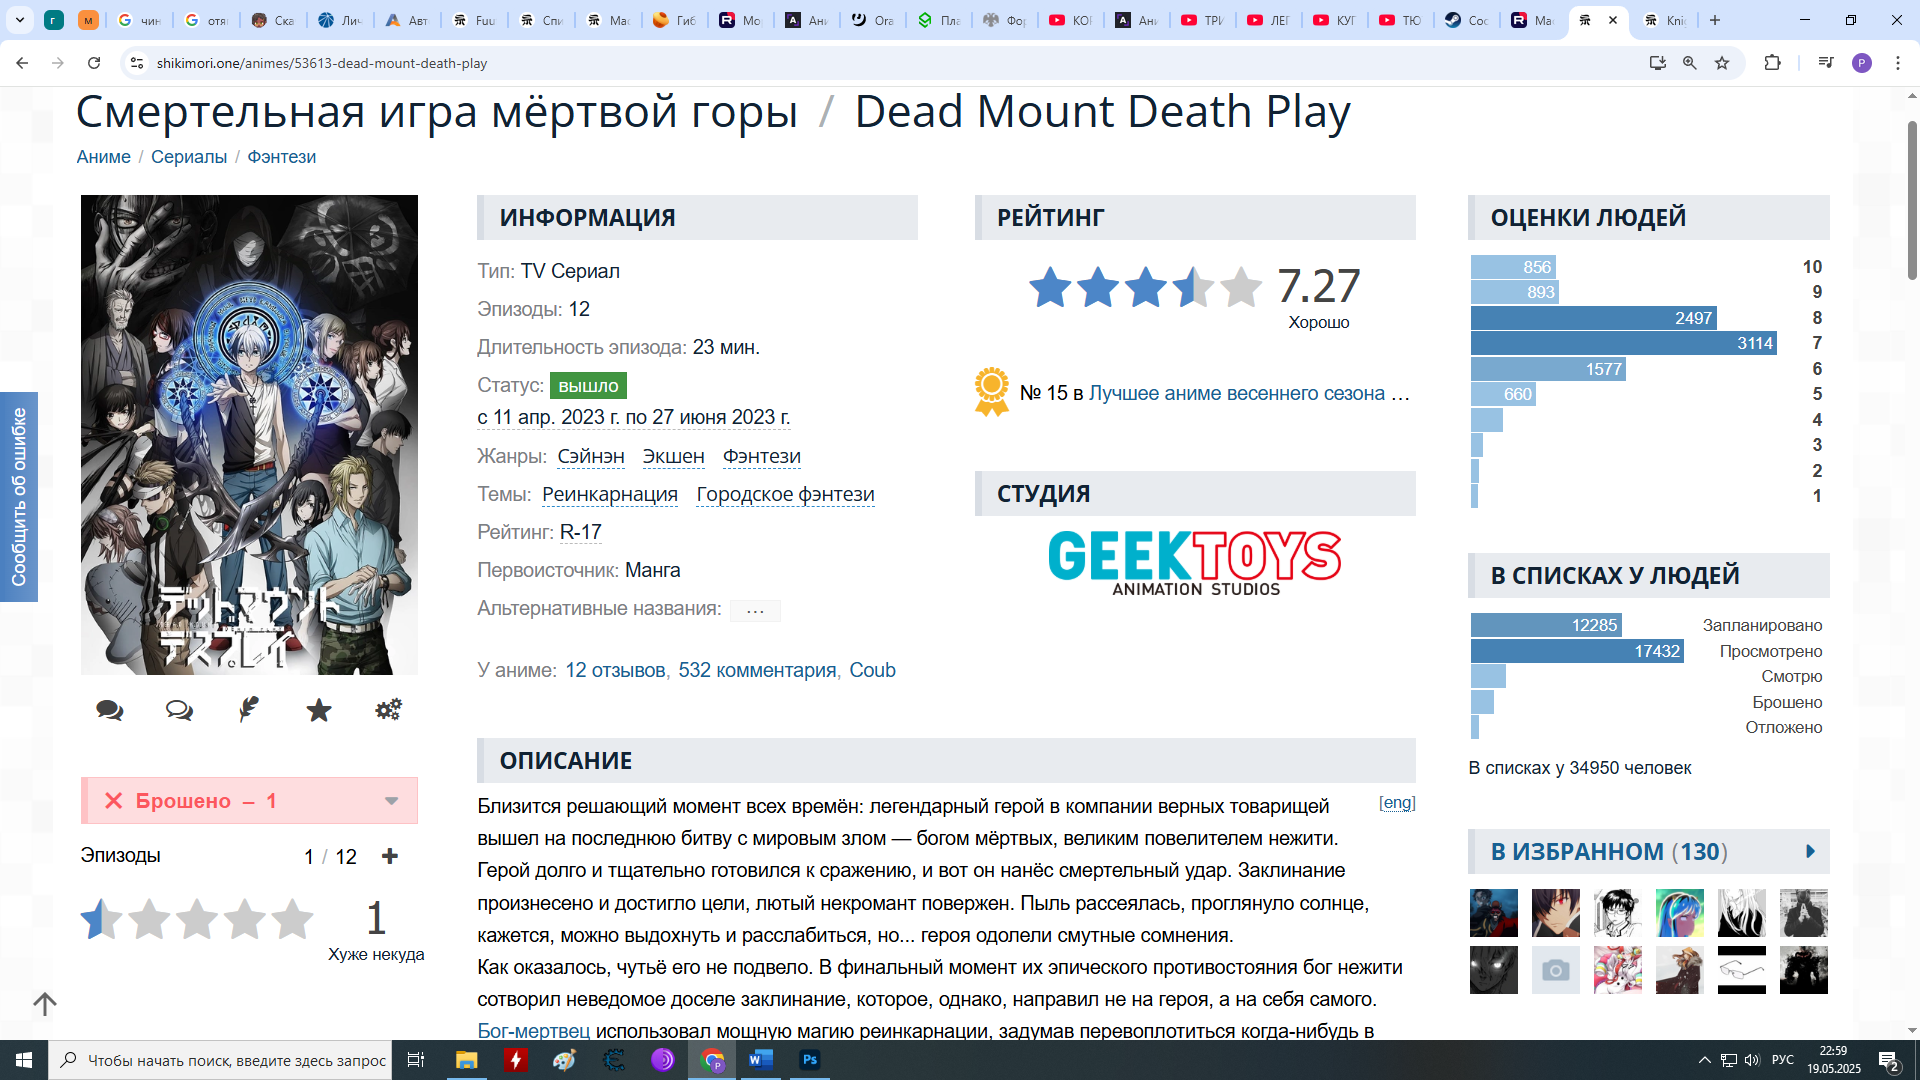The width and height of the screenshot is (1920, 1080).
Task: Click the GEEKTOYS studio logo
Action: pos(1195,562)
